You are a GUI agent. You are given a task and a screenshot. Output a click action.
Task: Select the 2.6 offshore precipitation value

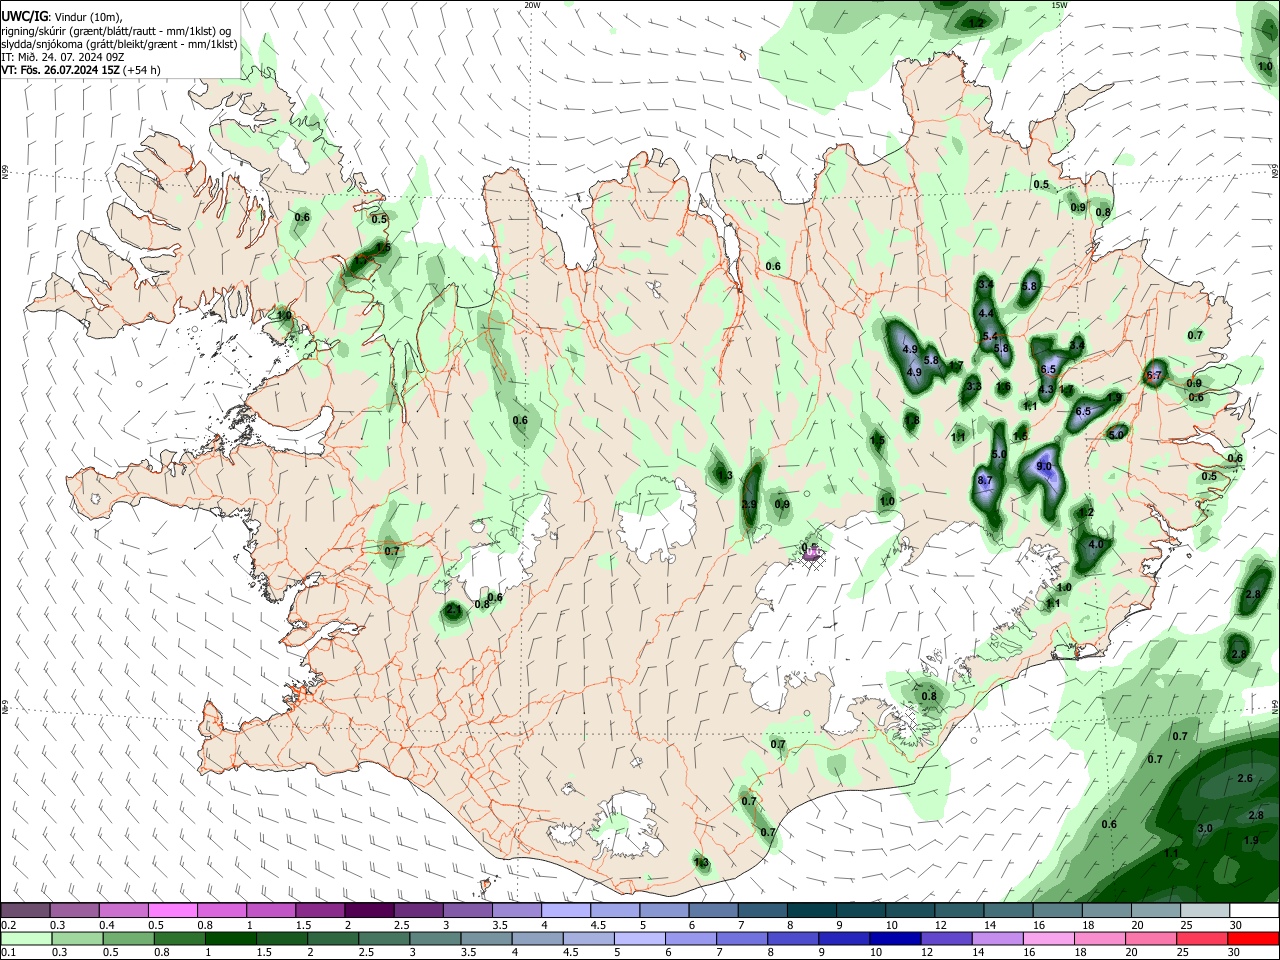pyautogui.click(x=1245, y=778)
